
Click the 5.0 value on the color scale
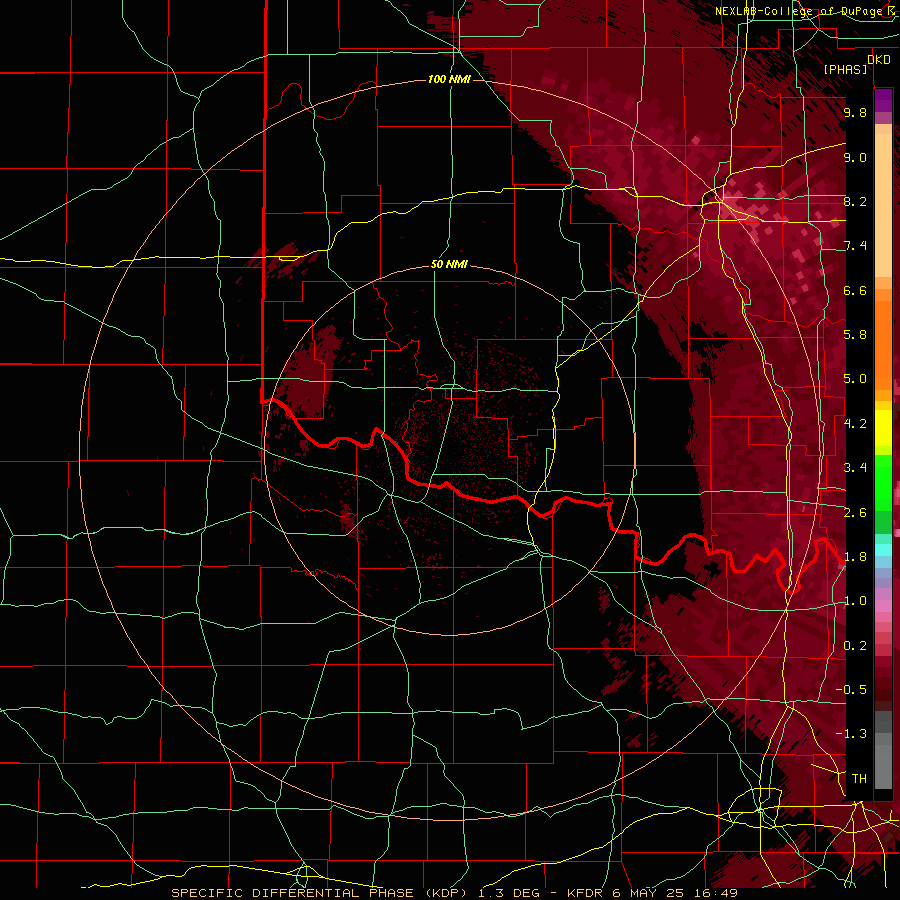click(855, 379)
